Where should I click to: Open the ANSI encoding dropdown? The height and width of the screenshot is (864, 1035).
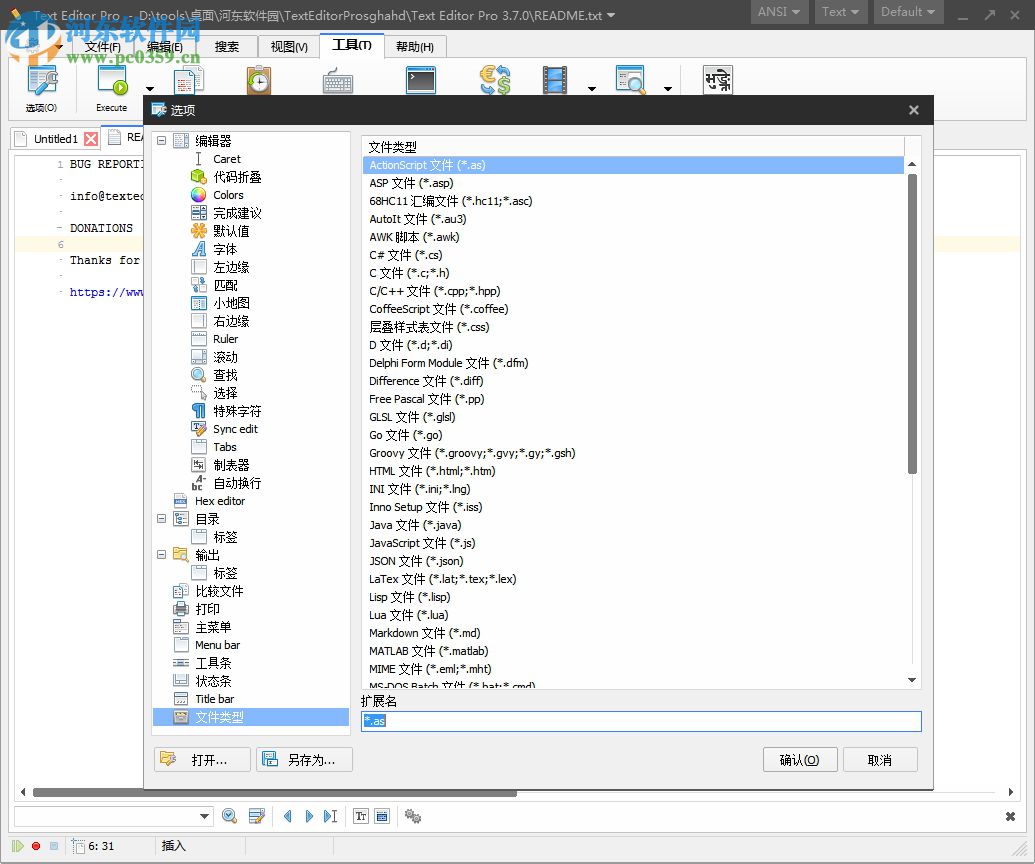click(779, 12)
